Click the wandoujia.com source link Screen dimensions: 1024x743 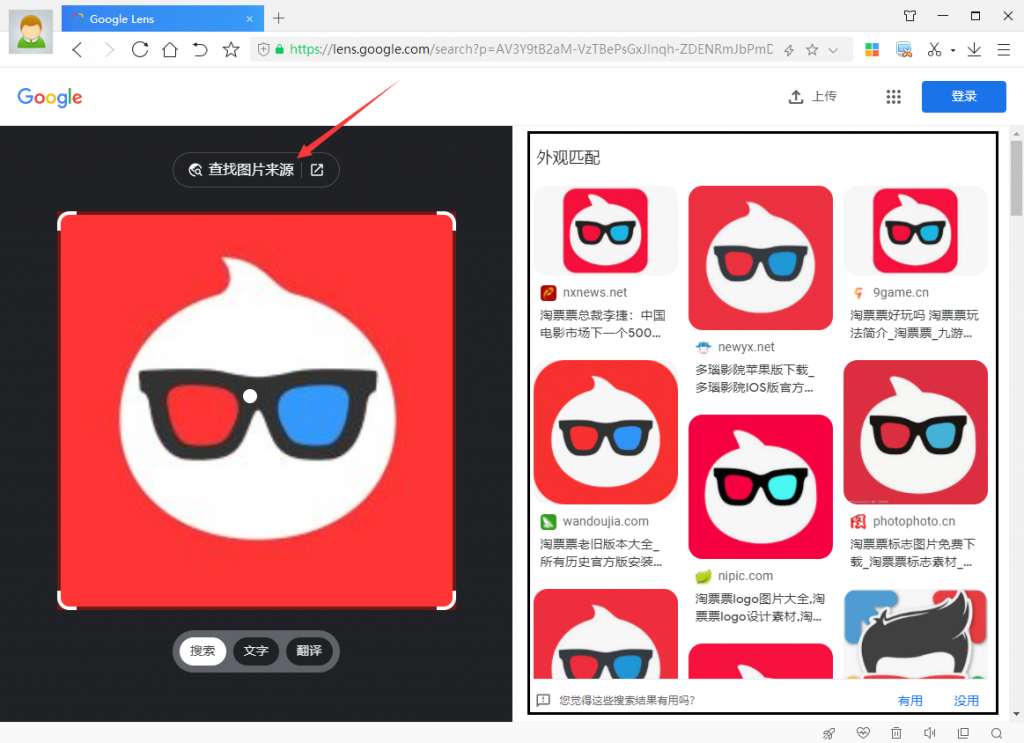(x=605, y=521)
